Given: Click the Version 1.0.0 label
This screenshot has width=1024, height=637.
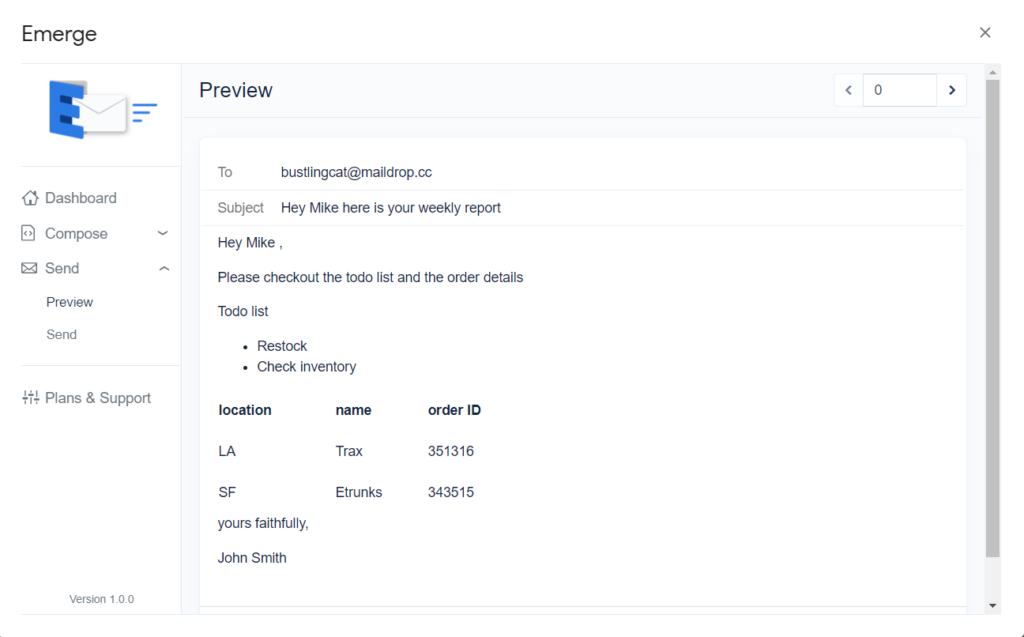Looking at the screenshot, I should click(x=101, y=599).
